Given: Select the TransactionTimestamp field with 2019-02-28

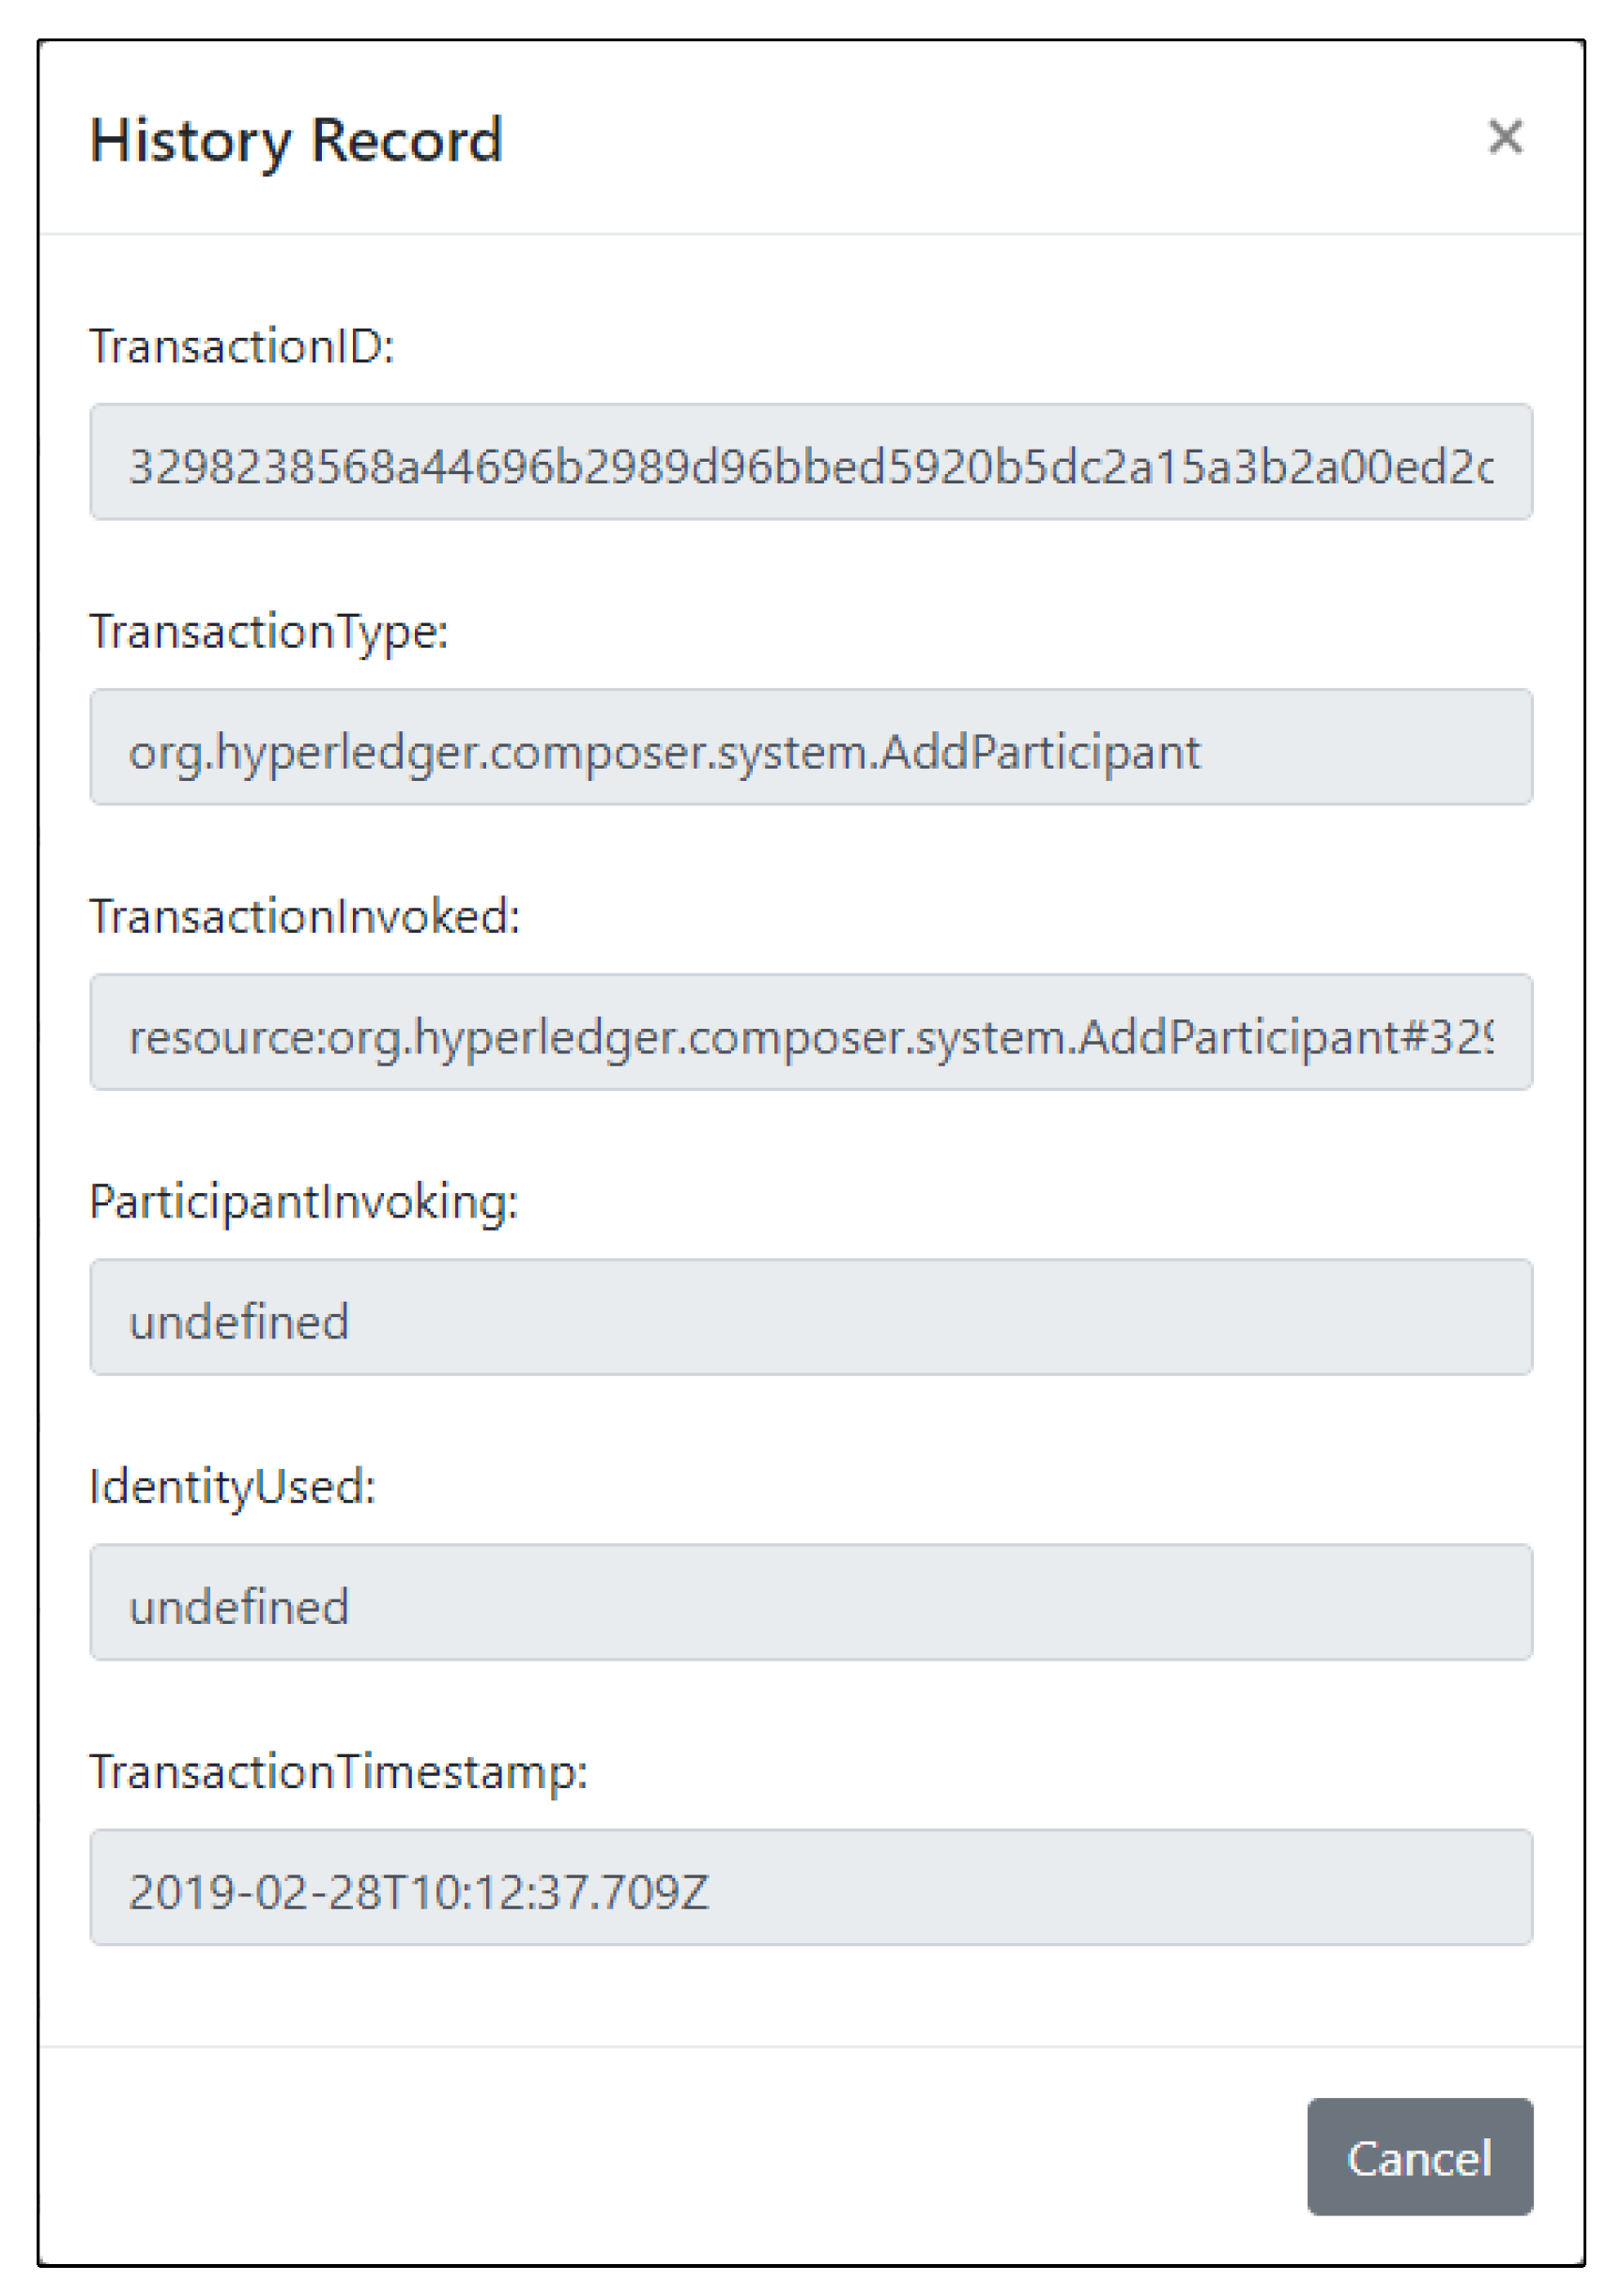Looking at the screenshot, I should tap(811, 1887).
